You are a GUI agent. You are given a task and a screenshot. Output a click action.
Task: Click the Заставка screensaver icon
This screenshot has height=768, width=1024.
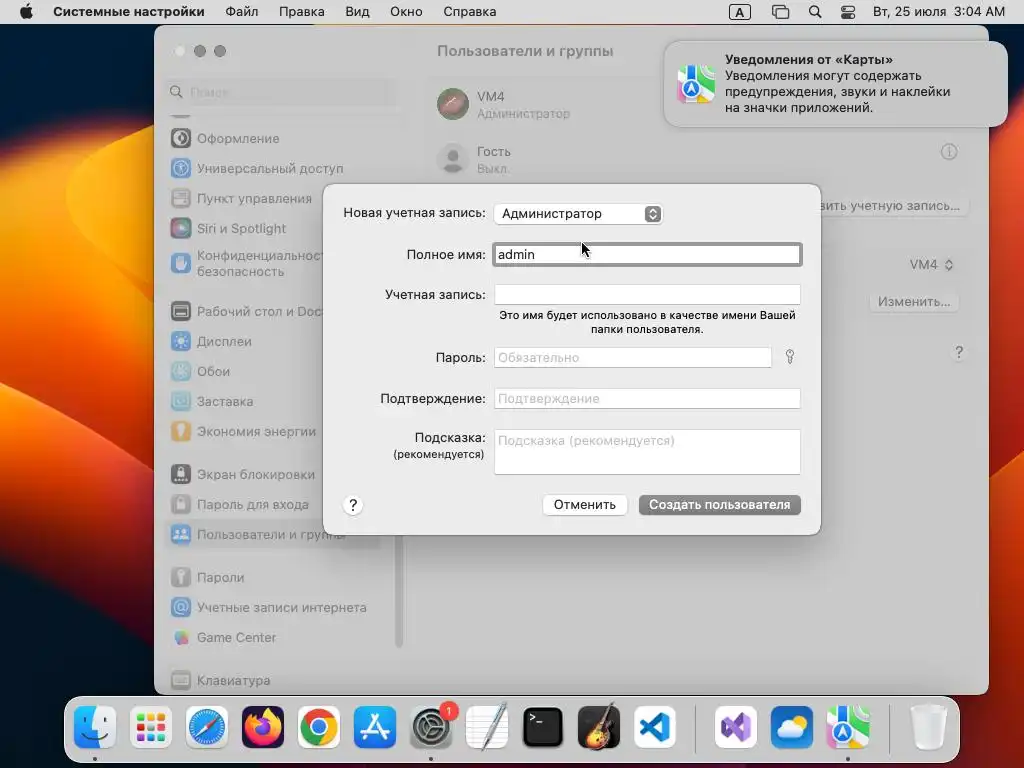[181, 402]
